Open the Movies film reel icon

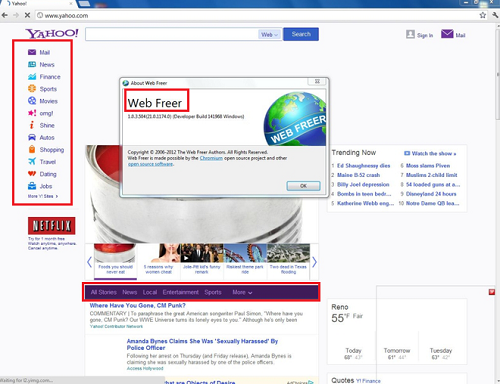click(x=32, y=101)
